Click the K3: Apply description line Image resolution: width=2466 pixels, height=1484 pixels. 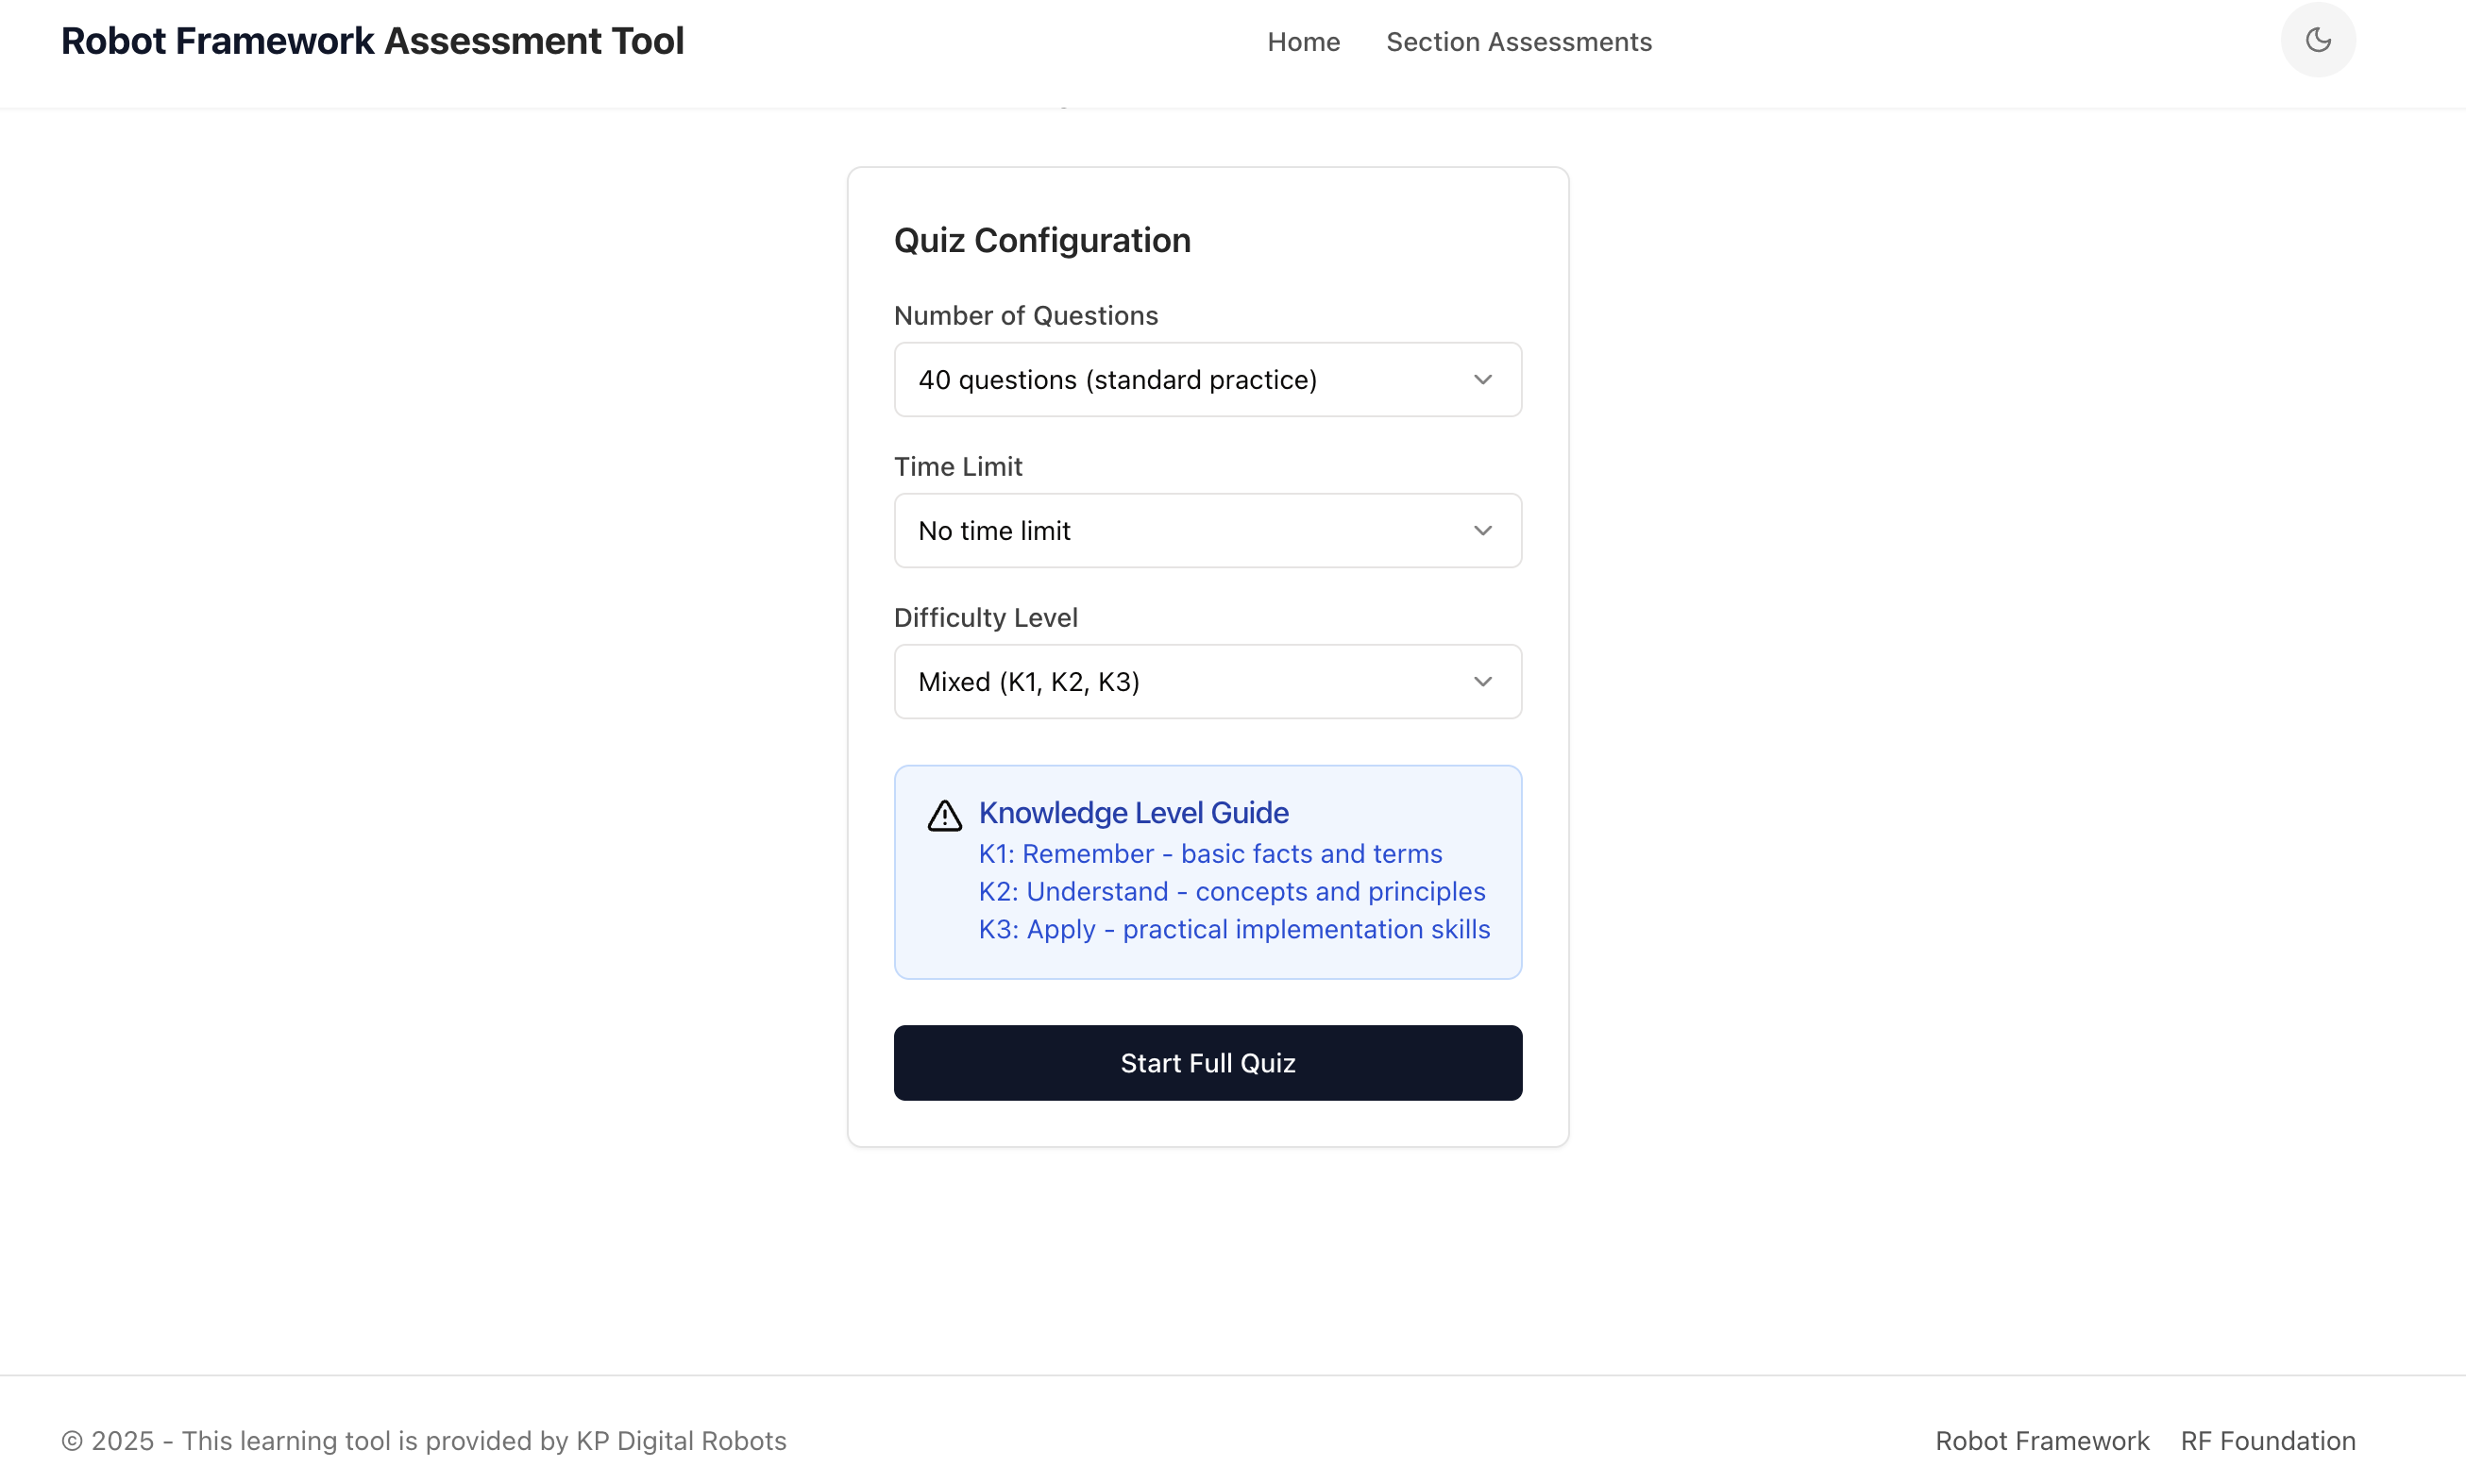(x=1234, y=930)
